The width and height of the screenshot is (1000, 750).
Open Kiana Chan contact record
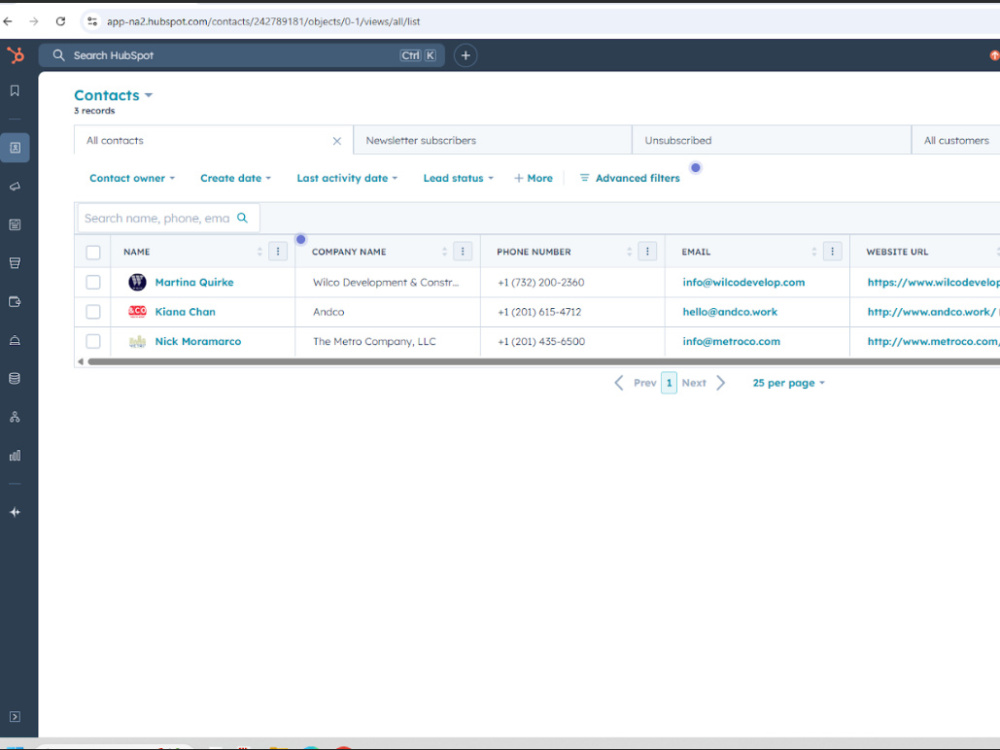(x=186, y=312)
